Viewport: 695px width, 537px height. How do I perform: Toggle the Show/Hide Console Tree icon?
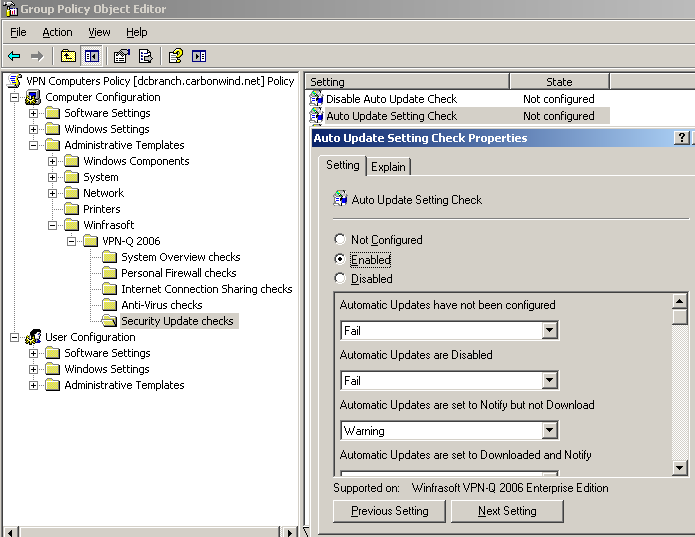[x=92, y=56]
